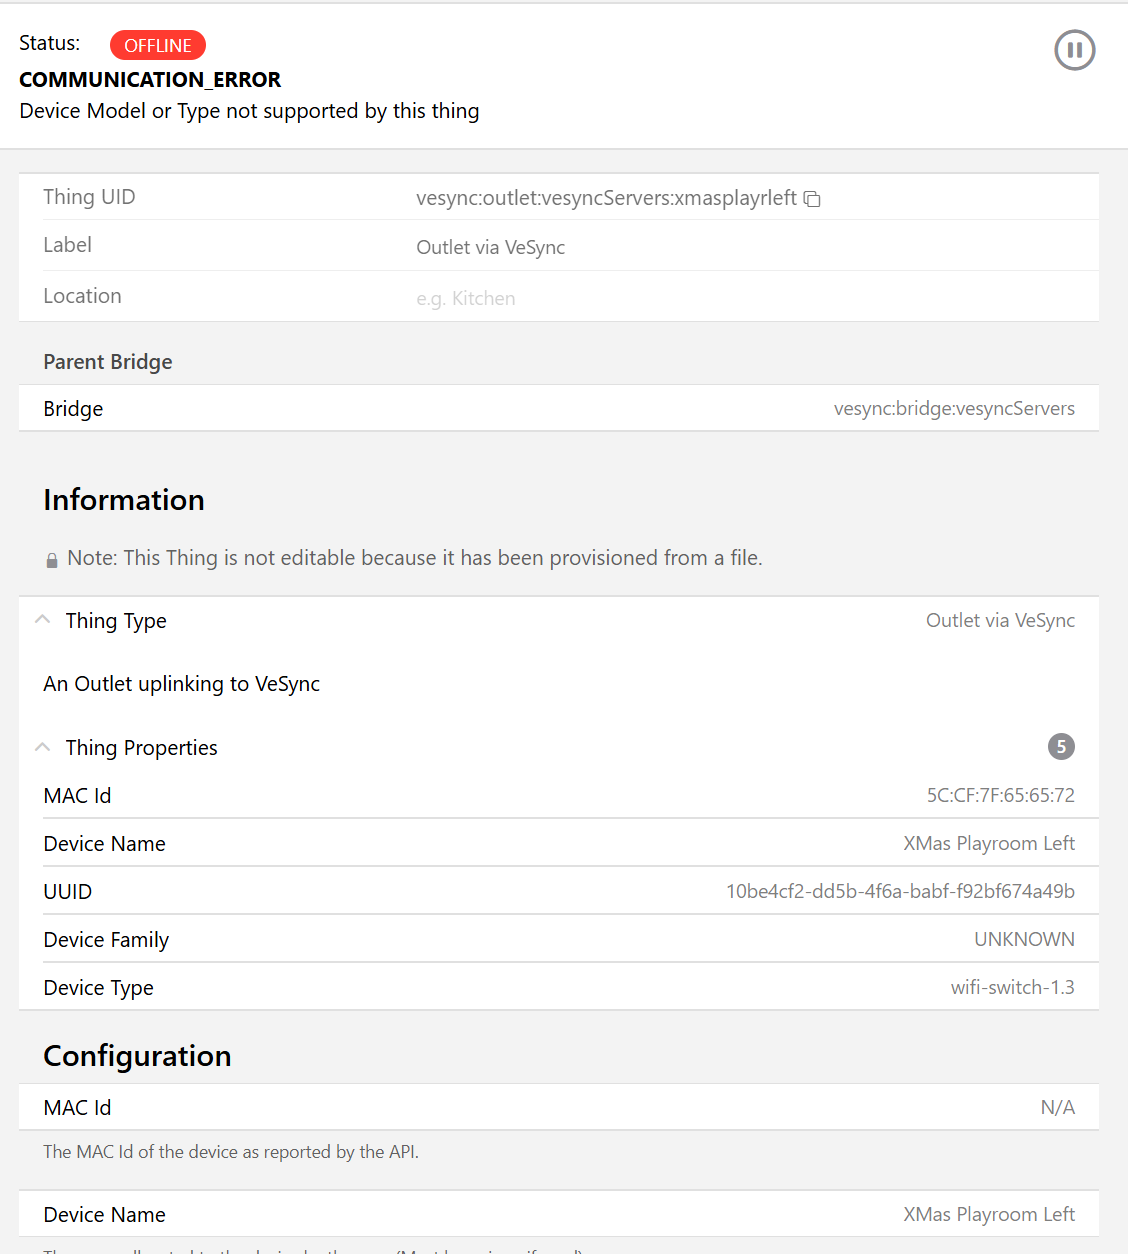This screenshot has width=1128, height=1254.
Task: Copy the Thing UID using the copy icon
Action: (812, 199)
